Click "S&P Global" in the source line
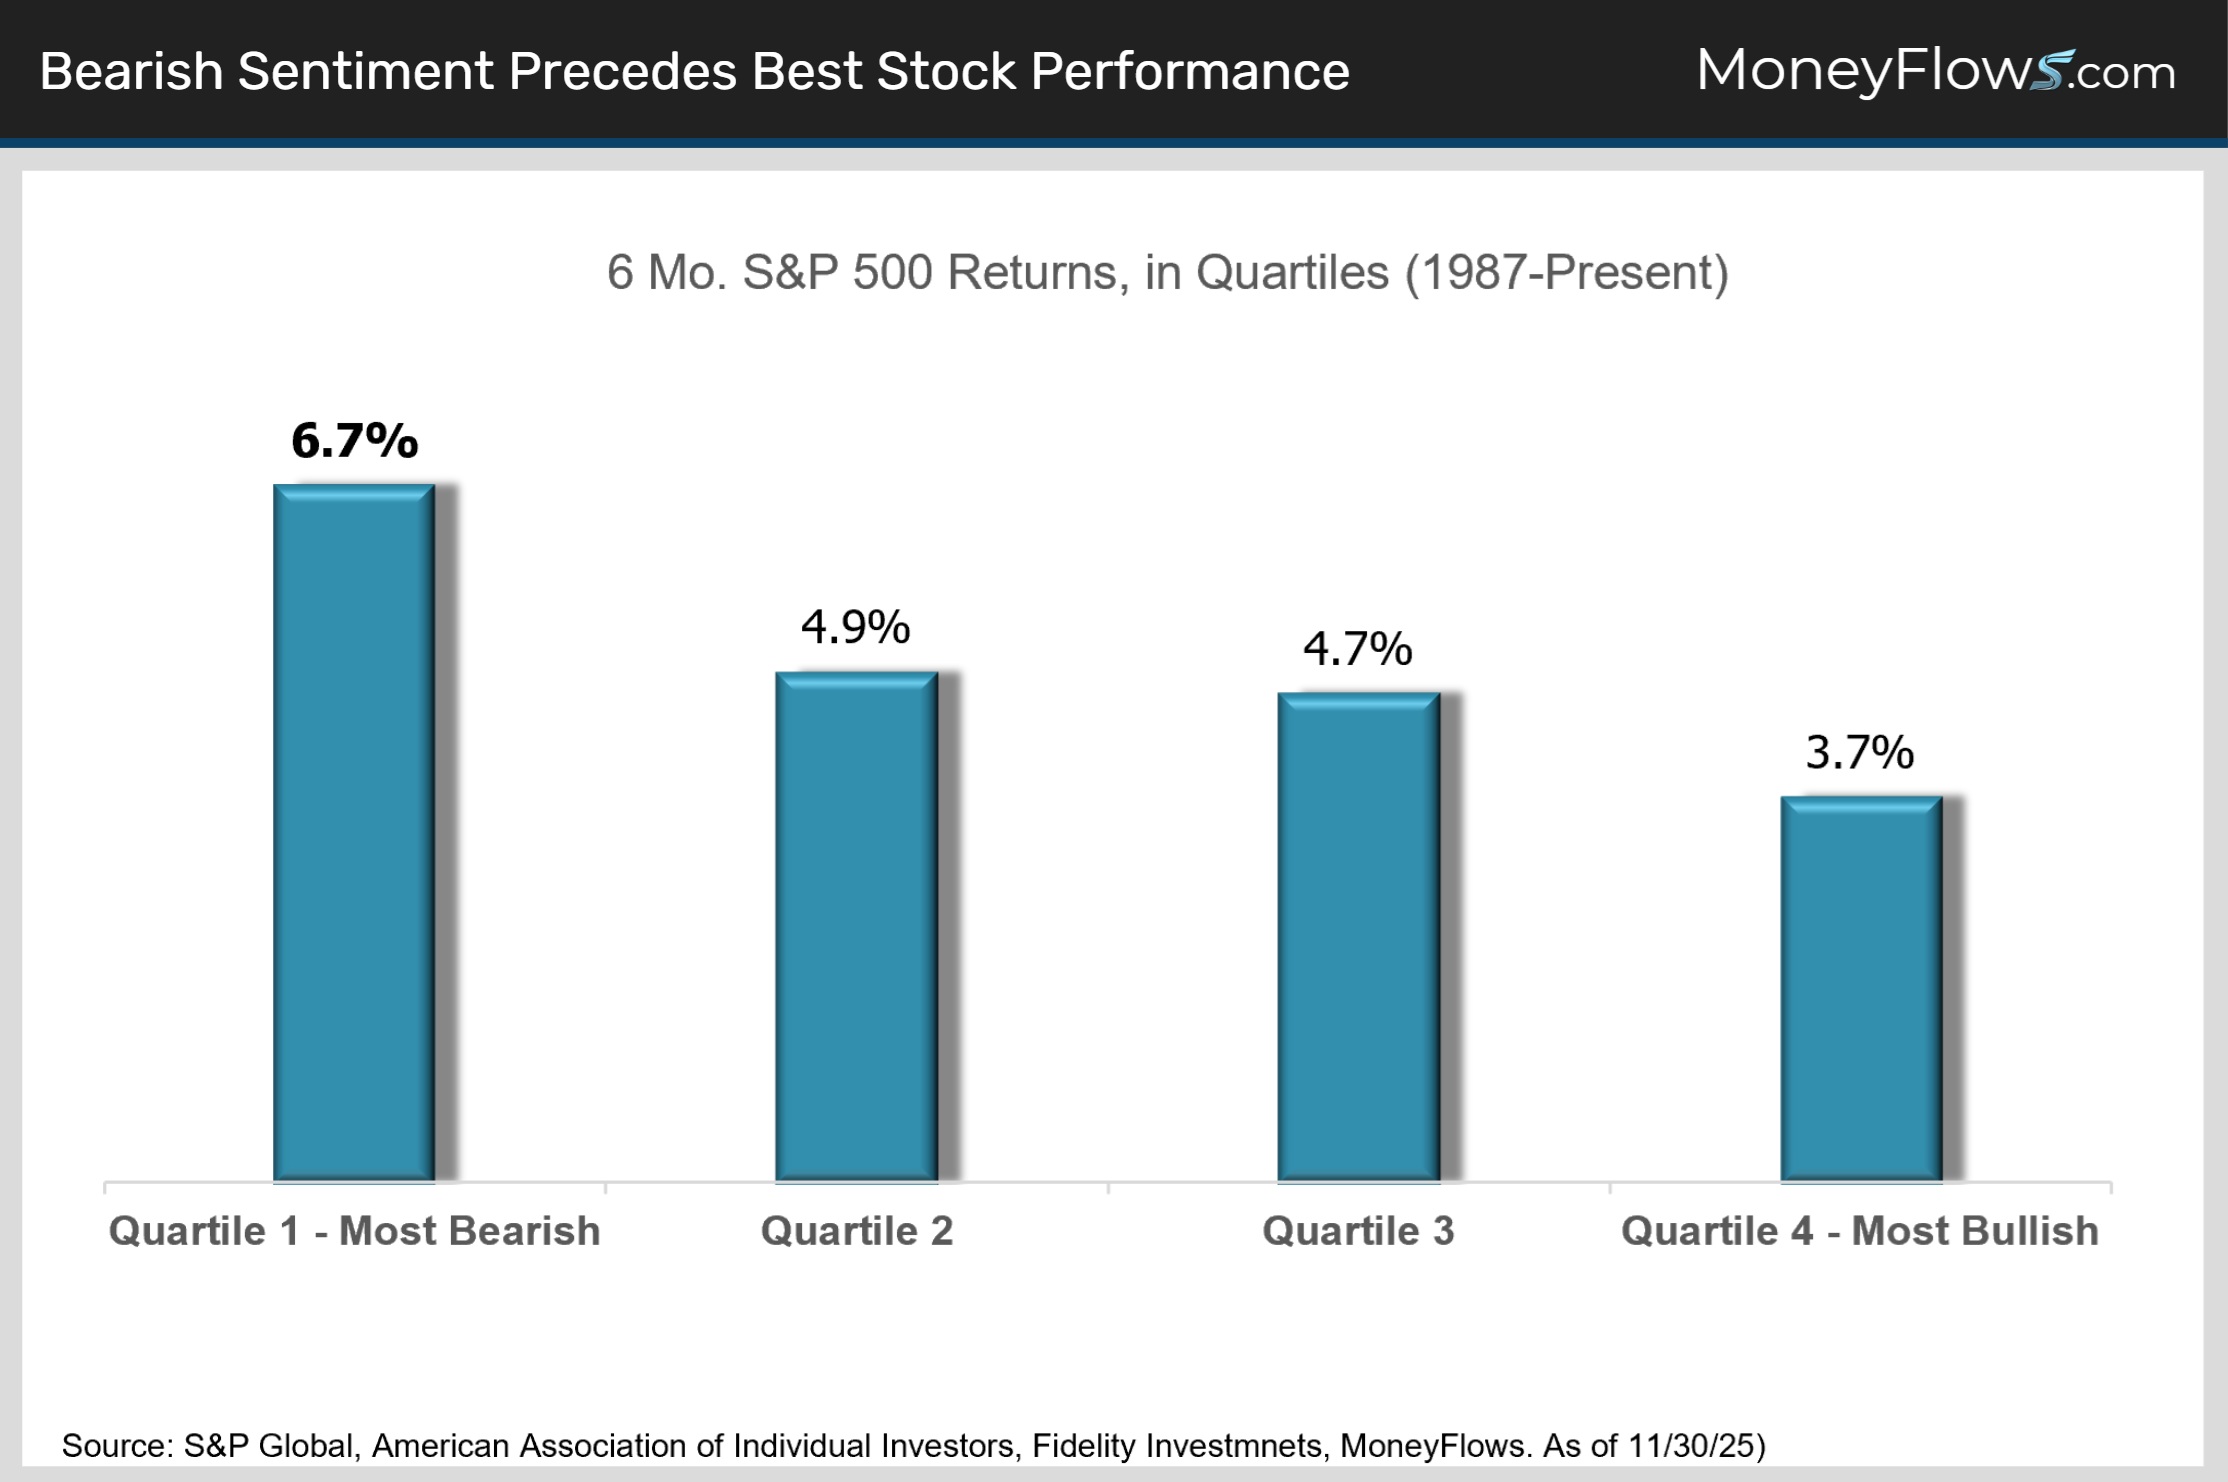Screen dimensions: 2228x1482 [268, 1446]
